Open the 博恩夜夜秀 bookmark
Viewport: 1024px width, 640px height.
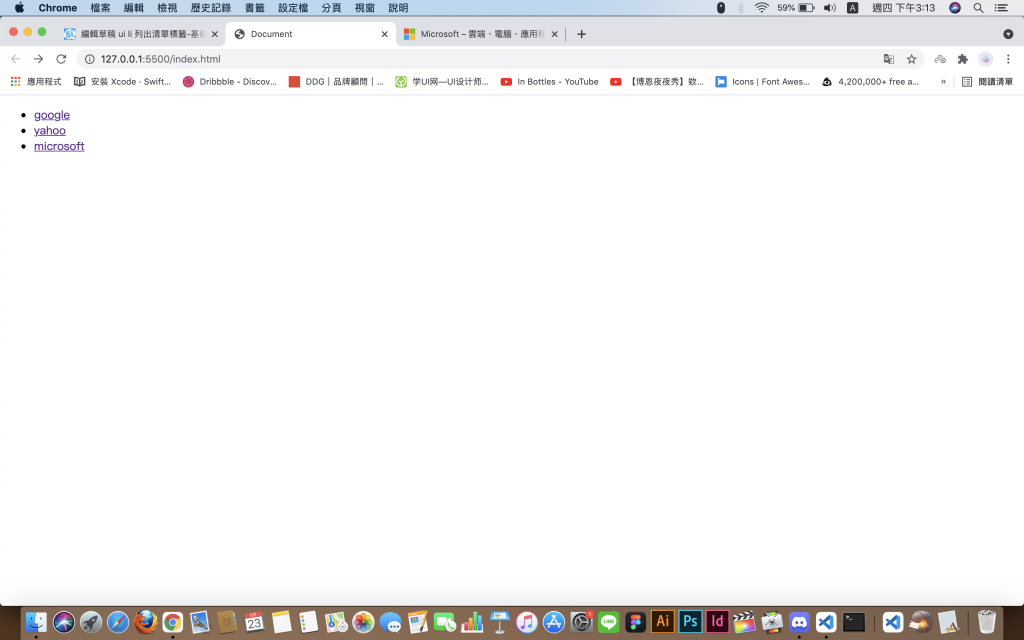(657, 82)
